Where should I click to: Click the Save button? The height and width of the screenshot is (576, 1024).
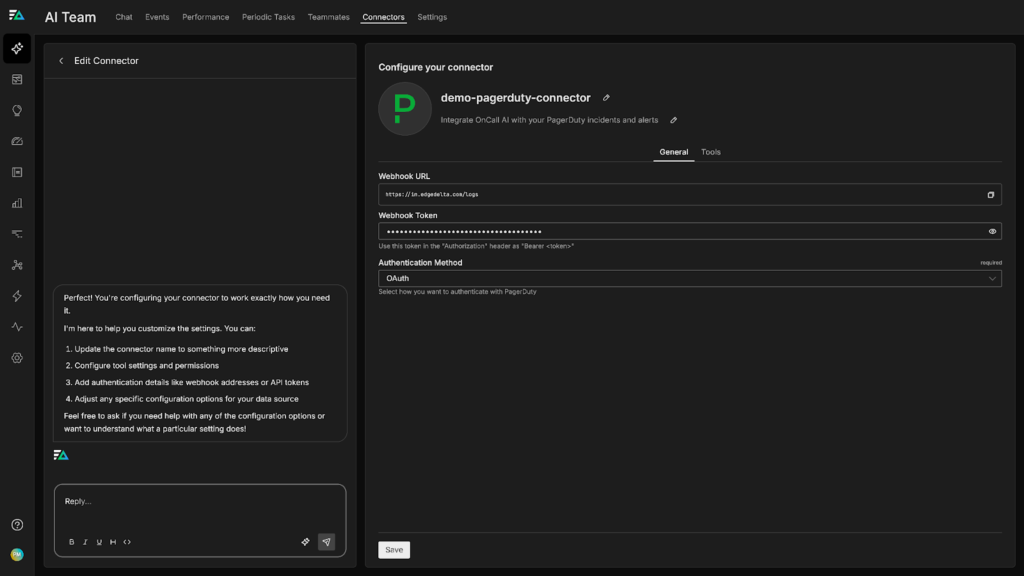click(394, 550)
